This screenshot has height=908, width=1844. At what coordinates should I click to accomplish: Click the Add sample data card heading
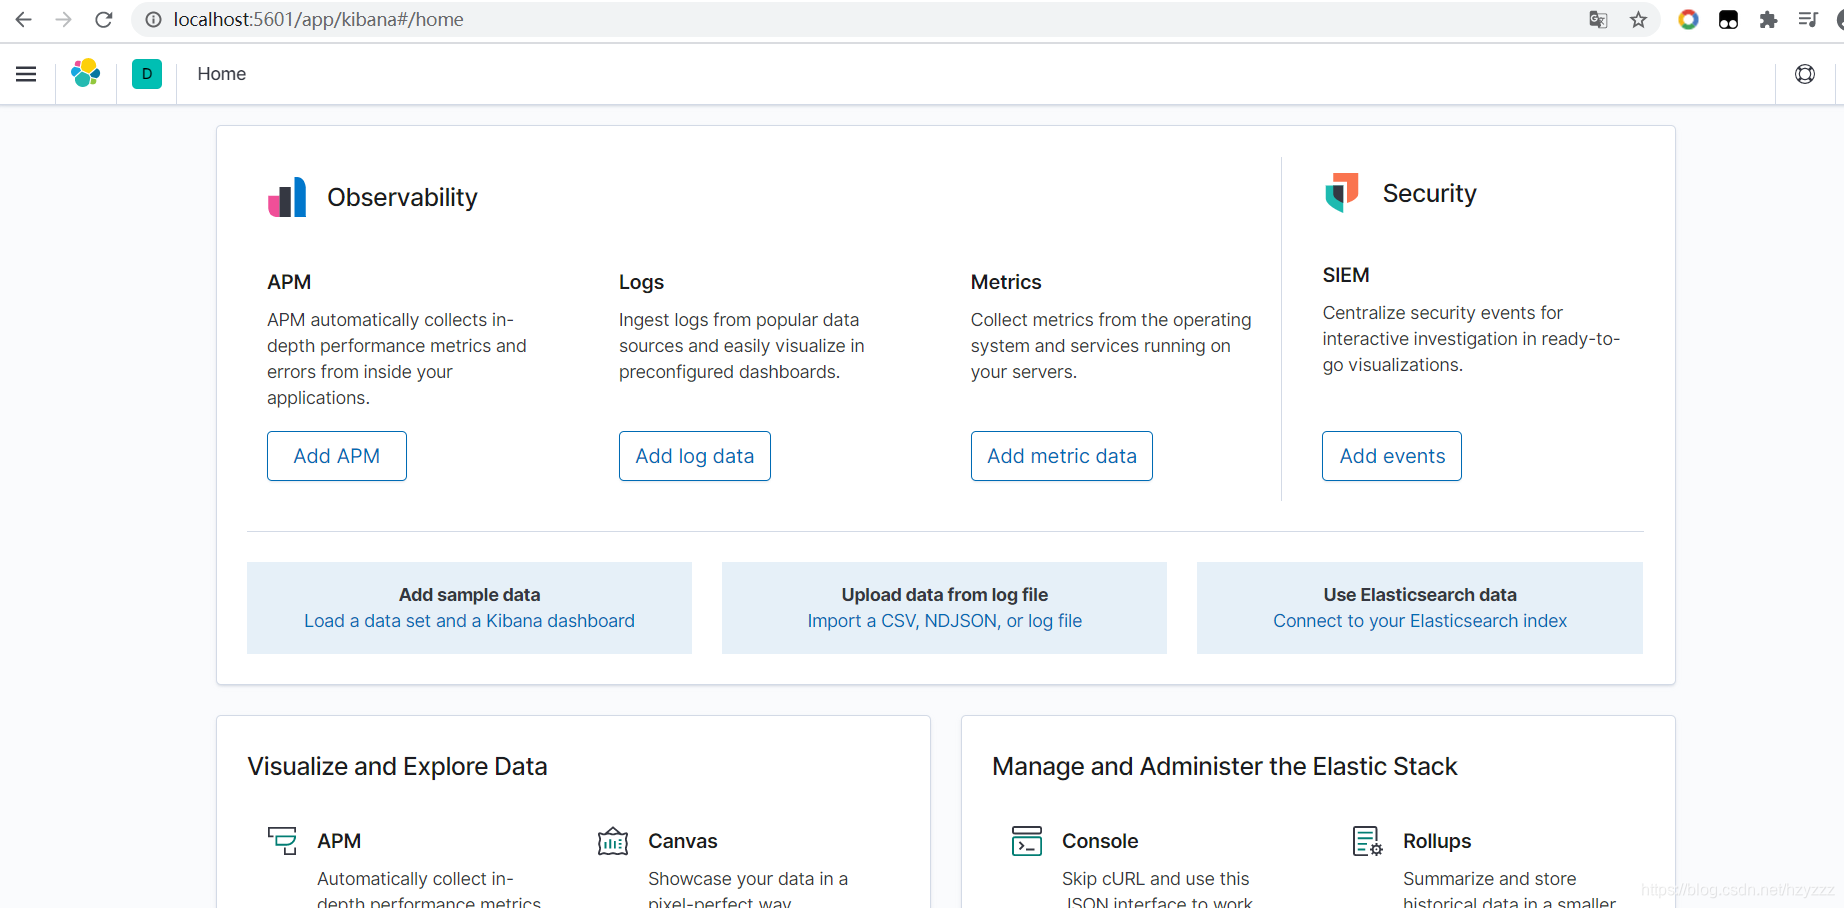point(469,595)
